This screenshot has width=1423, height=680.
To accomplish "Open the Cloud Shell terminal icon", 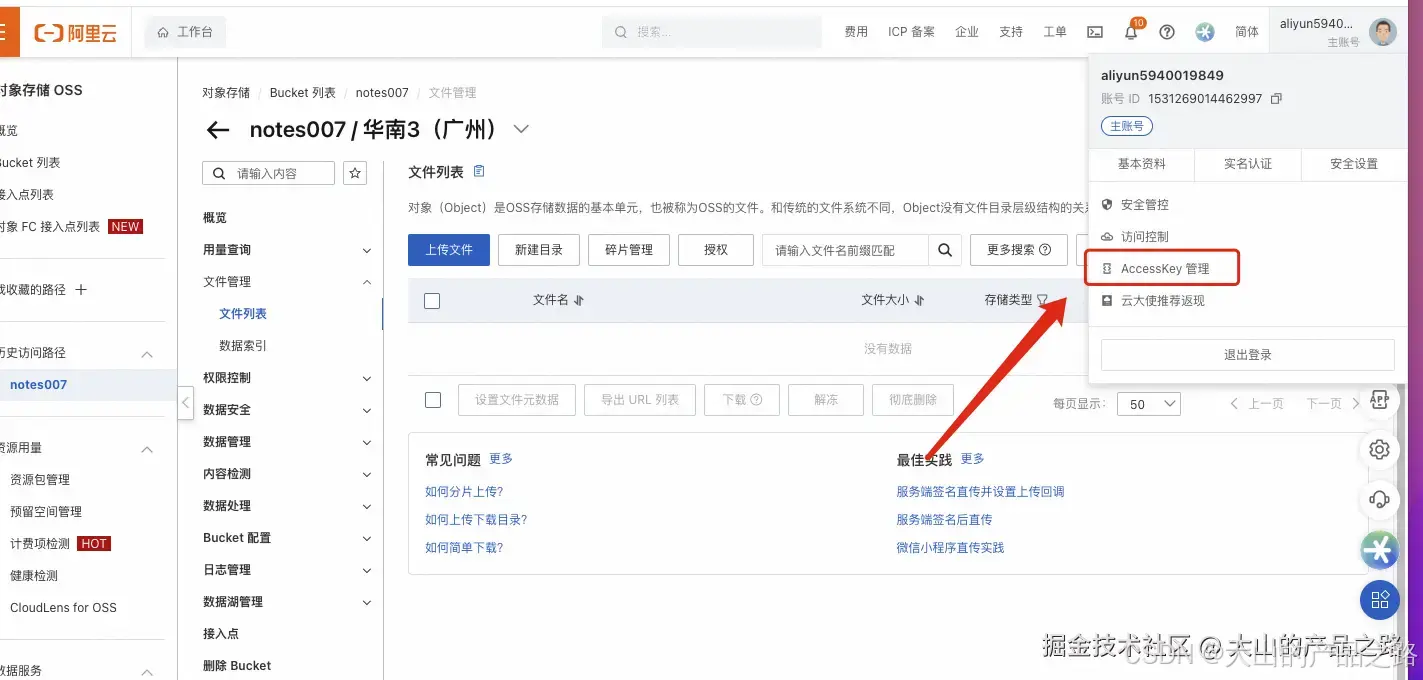I will tap(1095, 32).
